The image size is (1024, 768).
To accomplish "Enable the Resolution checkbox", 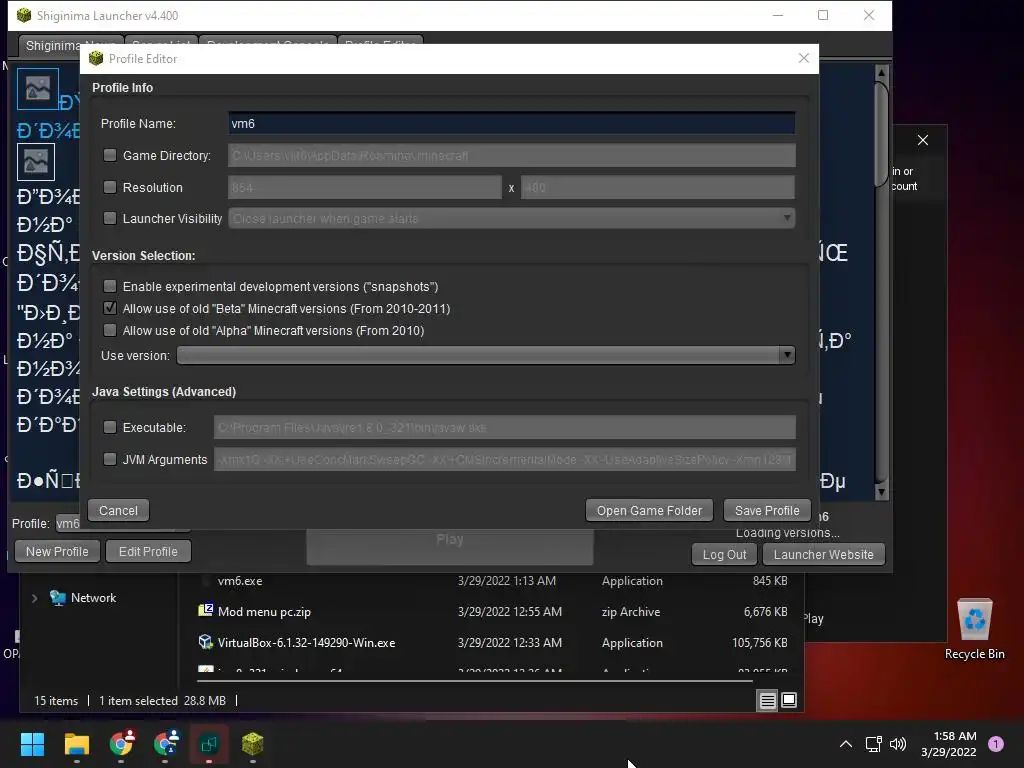I will click(x=110, y=187).
